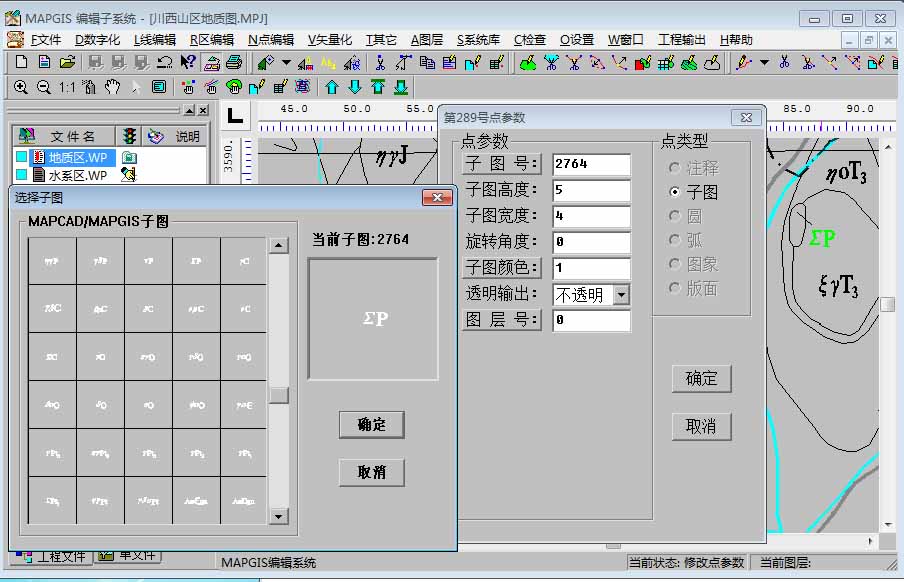Click the red region edit icon
Viewport: 904px width, 582px height.
pos(643,62)
